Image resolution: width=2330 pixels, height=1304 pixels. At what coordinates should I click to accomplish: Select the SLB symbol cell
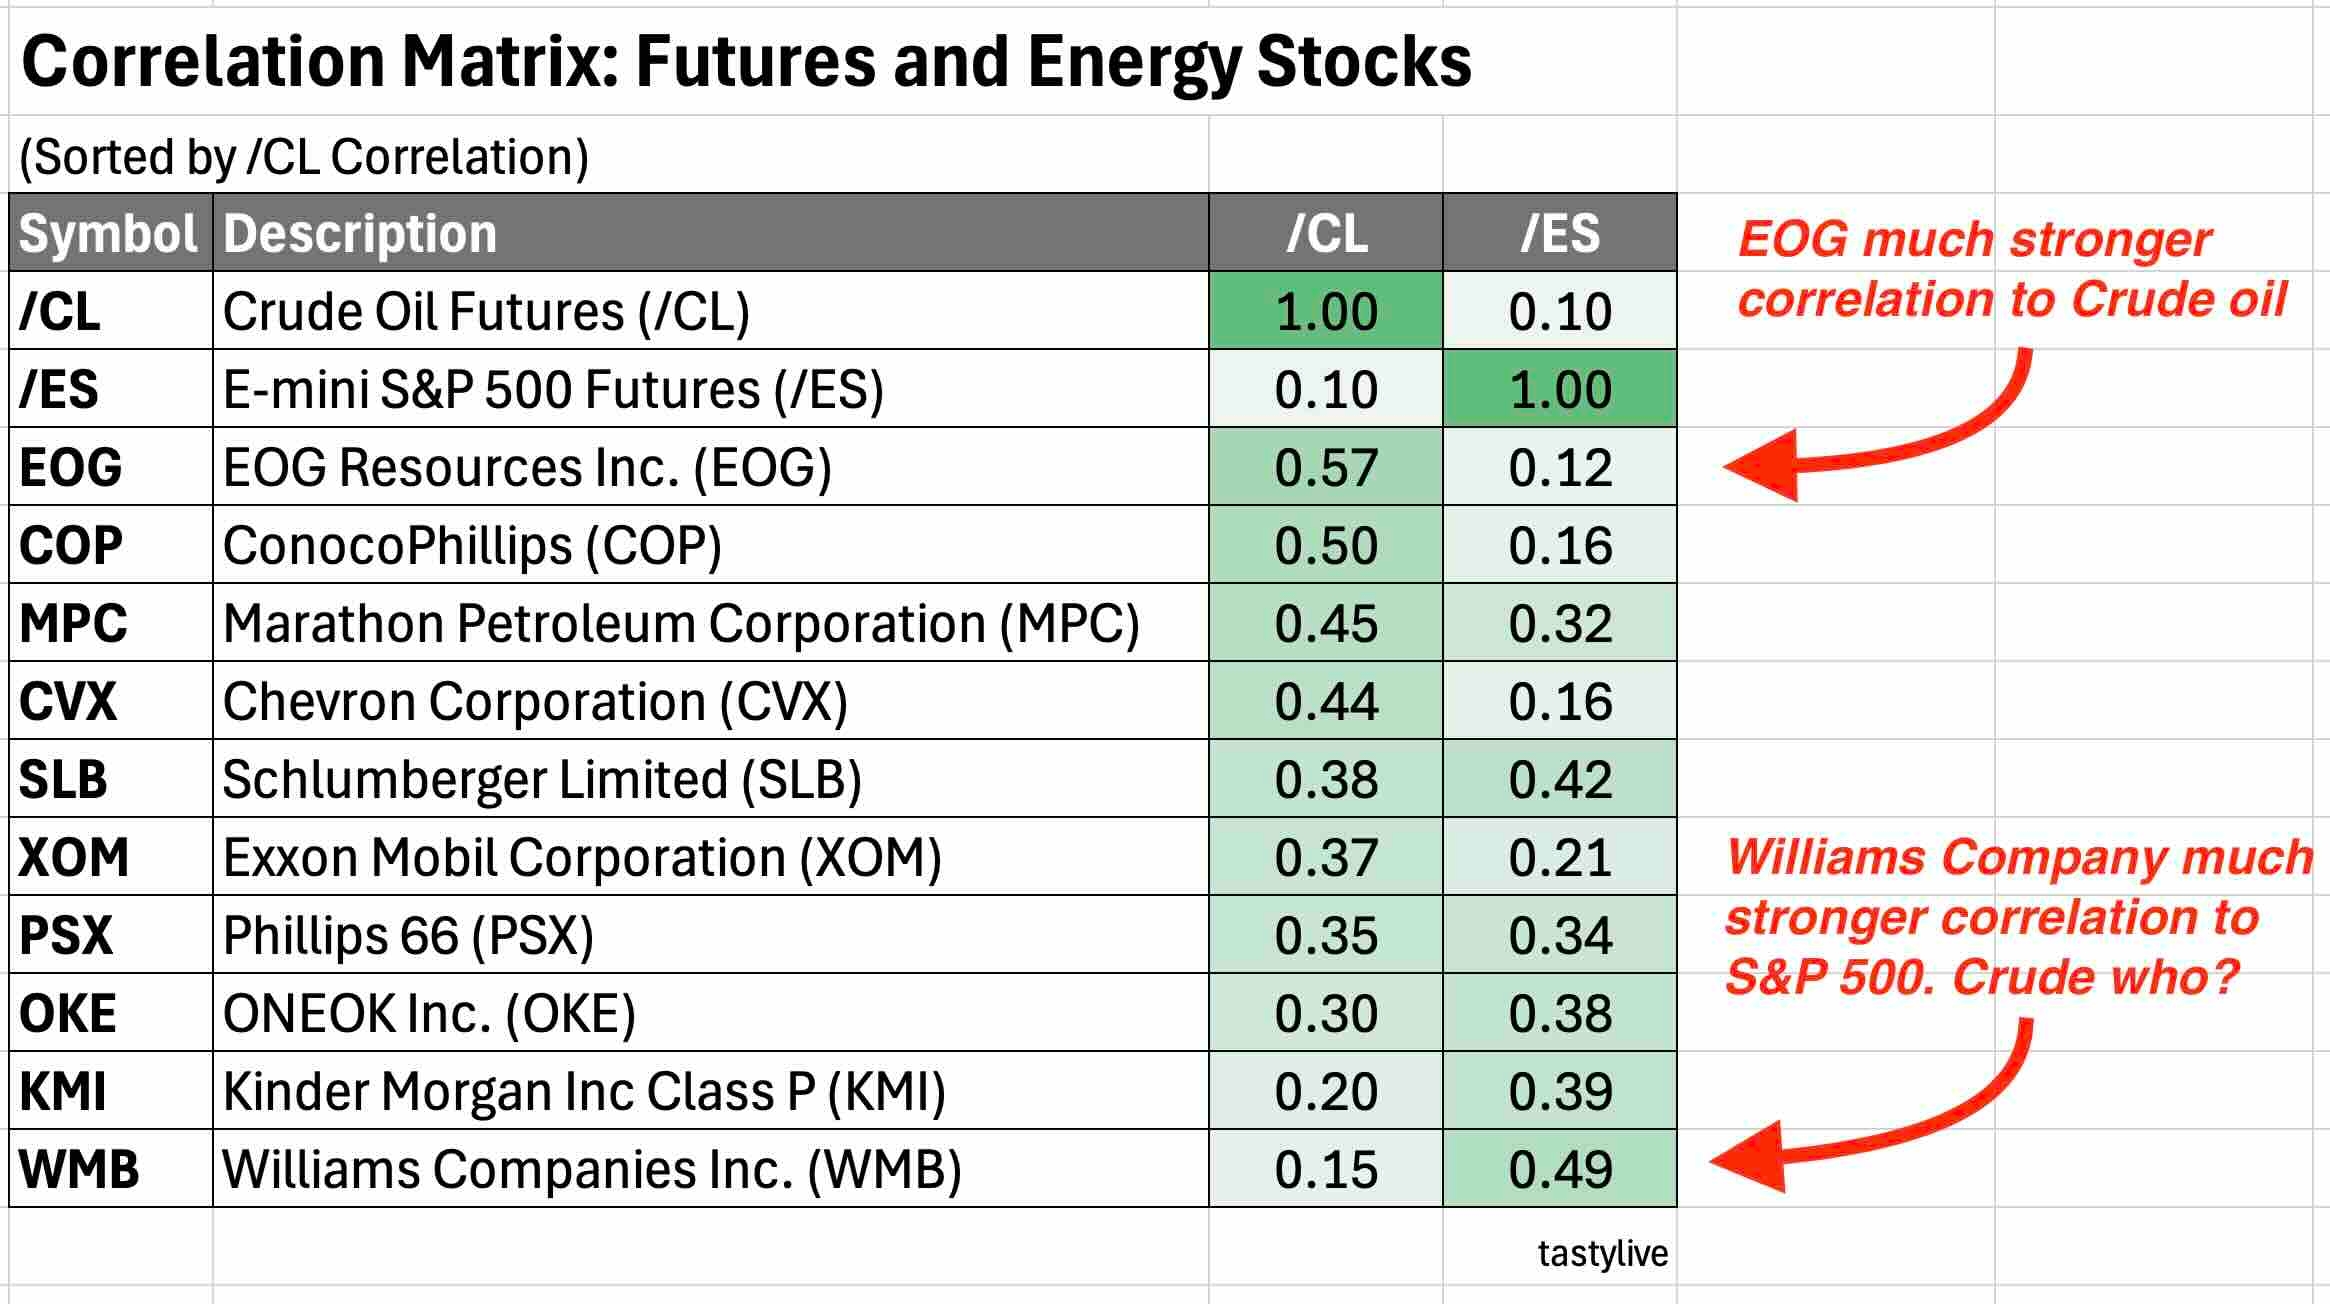click(109, 779)
